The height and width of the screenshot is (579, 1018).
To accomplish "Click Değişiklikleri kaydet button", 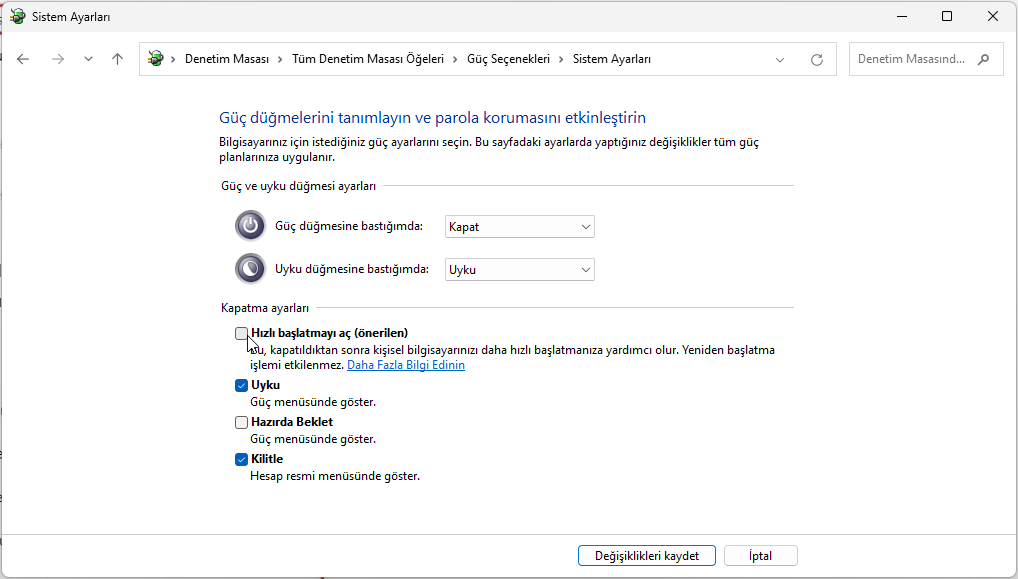I will pos(646,556).
